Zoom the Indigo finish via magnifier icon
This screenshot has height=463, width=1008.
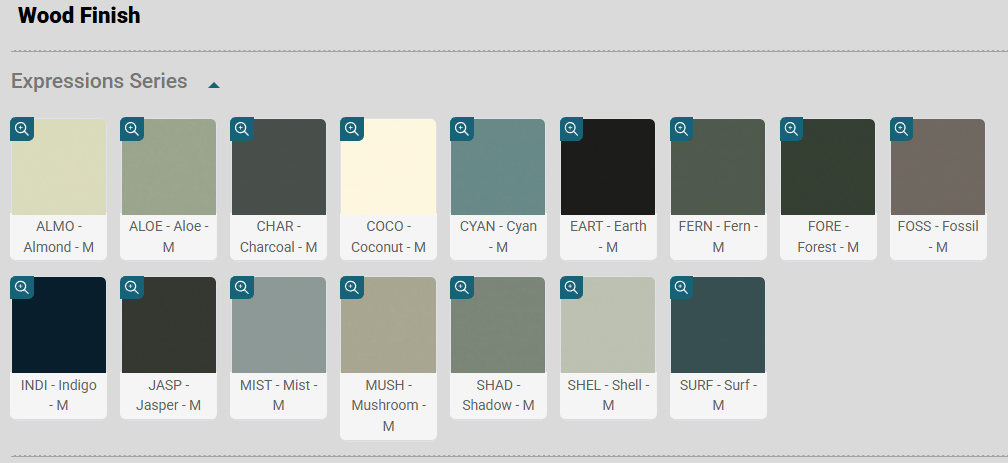tap(22, 287)
